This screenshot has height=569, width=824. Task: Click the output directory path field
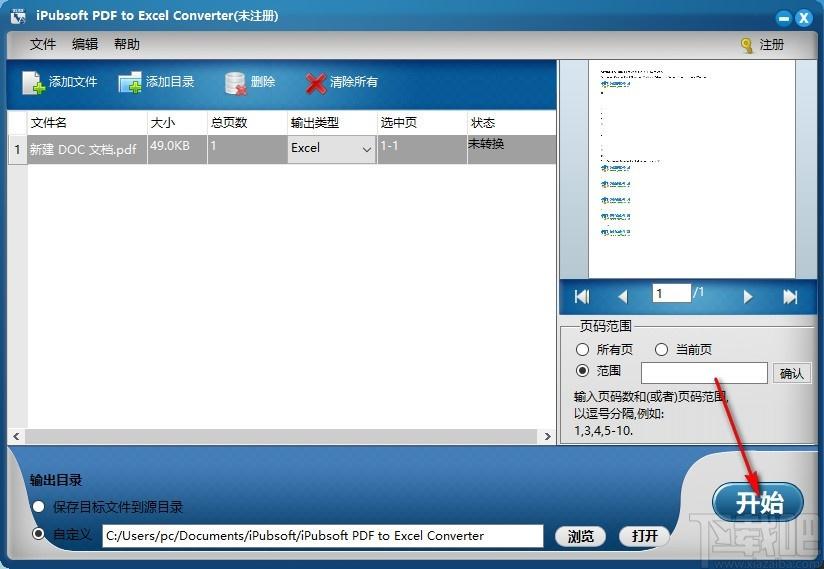(x=323, y=536)
